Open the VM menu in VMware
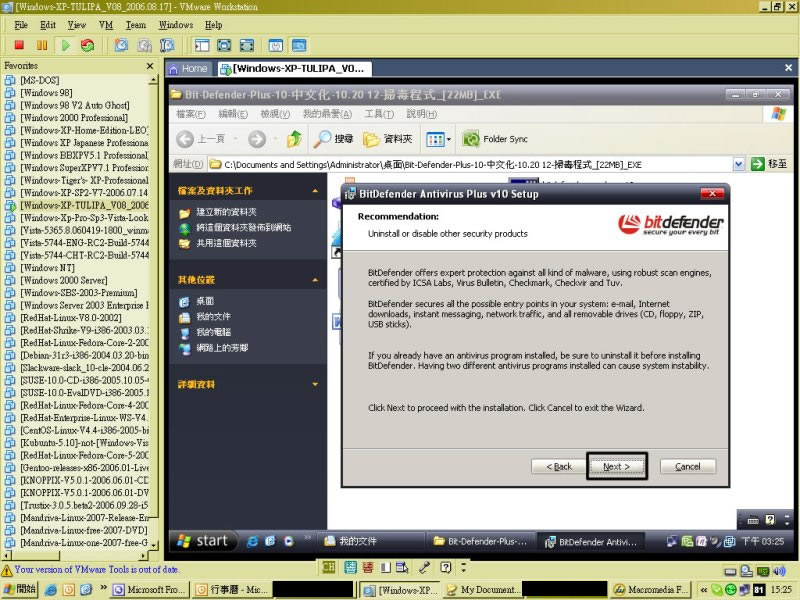Screen dimensions: 800x600 point(106,24)
